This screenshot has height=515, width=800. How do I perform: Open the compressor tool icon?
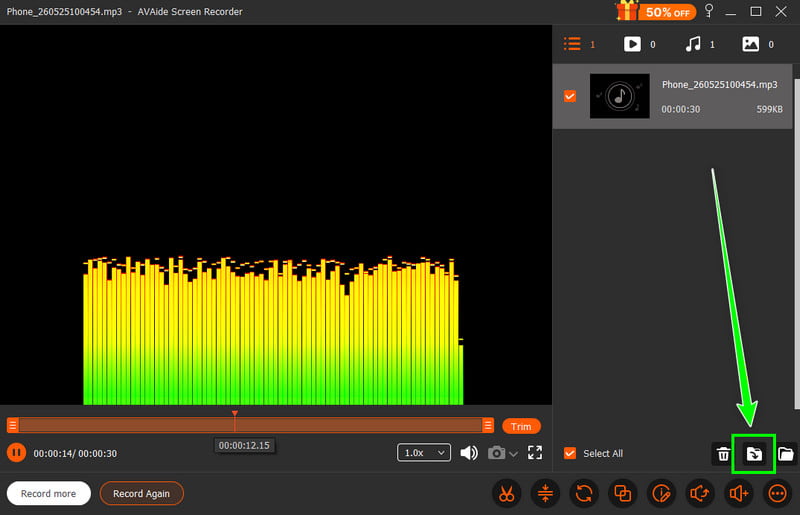(545, 494)
